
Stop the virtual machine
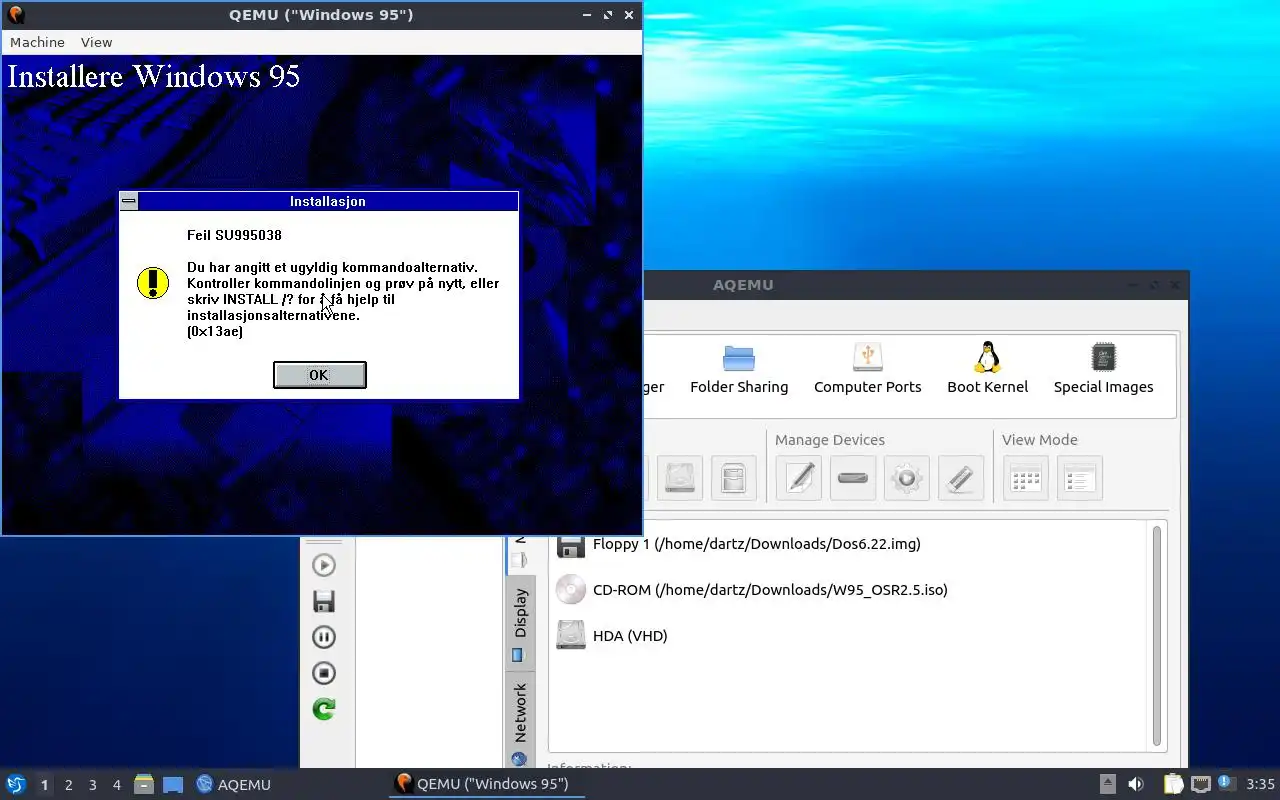click(x=324, y=673)
